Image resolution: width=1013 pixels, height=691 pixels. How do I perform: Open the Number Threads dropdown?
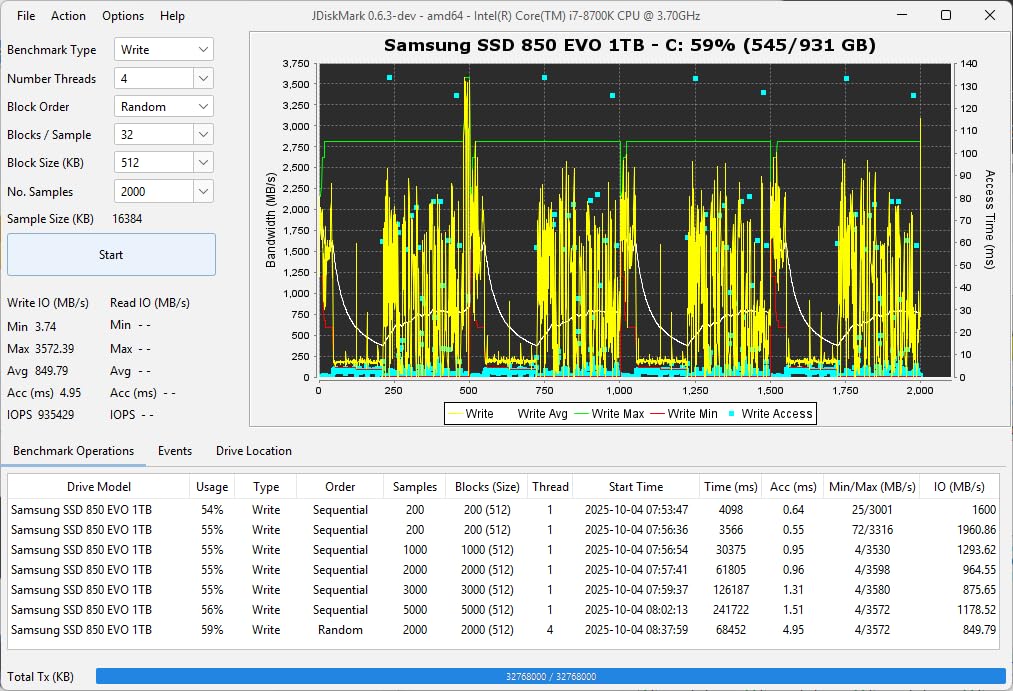coord(163,77)
